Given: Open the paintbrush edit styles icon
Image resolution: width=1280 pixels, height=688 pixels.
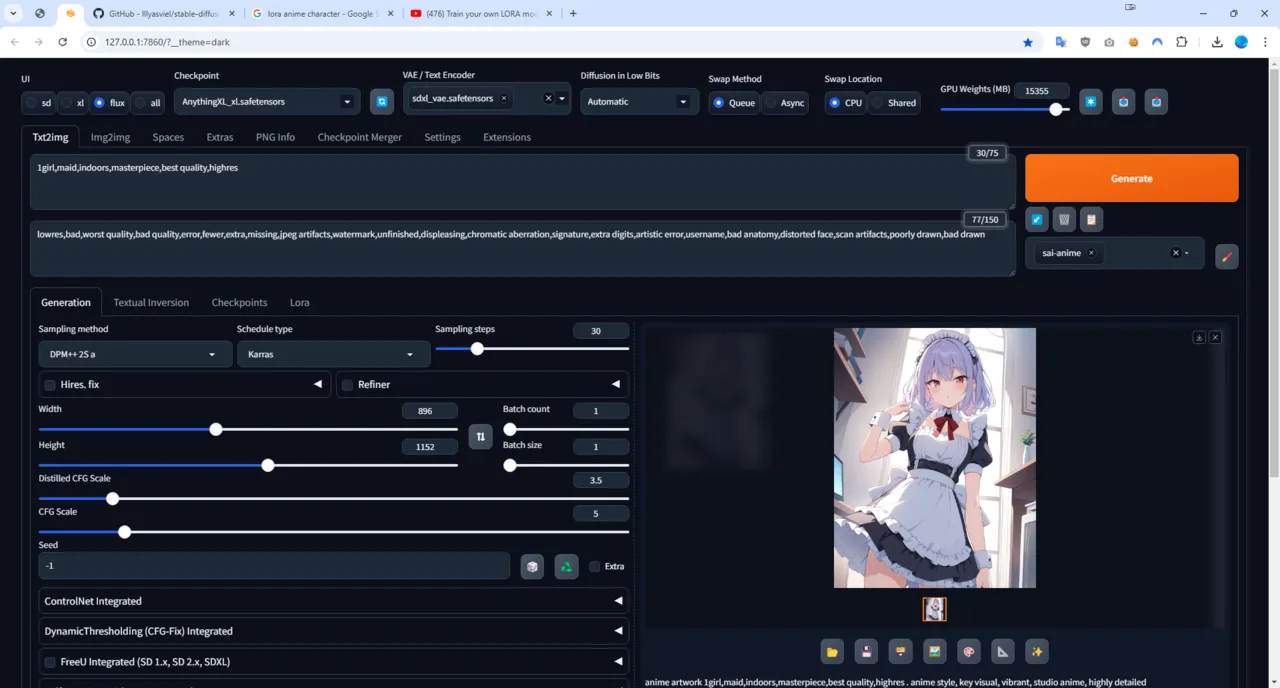Looking at the screenshot, I should click(1226, 256).
